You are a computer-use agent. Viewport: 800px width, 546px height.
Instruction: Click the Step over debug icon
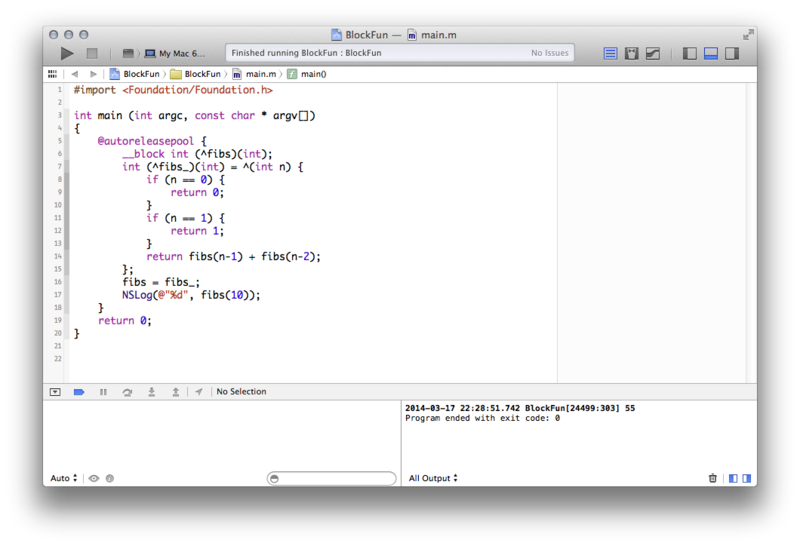tap(127, 392)
